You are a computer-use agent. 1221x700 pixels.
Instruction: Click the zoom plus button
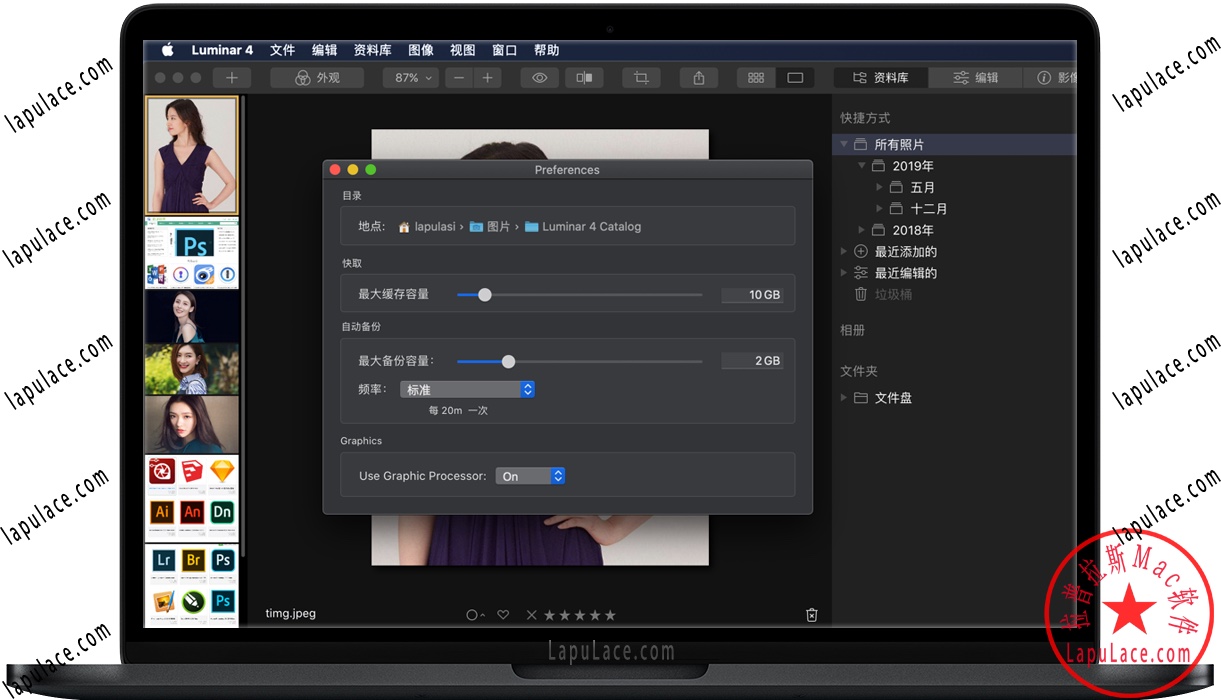pos(487,76)
